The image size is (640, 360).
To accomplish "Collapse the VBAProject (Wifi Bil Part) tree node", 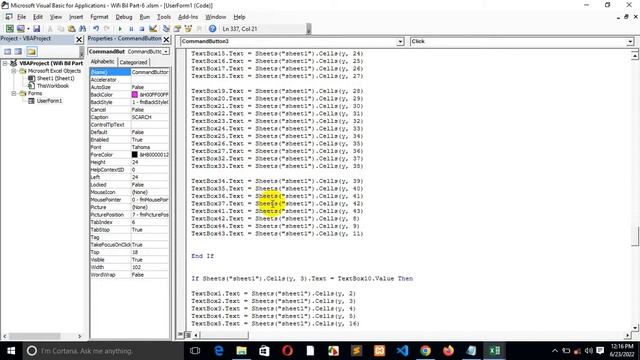I will click(x=5, y=63).
